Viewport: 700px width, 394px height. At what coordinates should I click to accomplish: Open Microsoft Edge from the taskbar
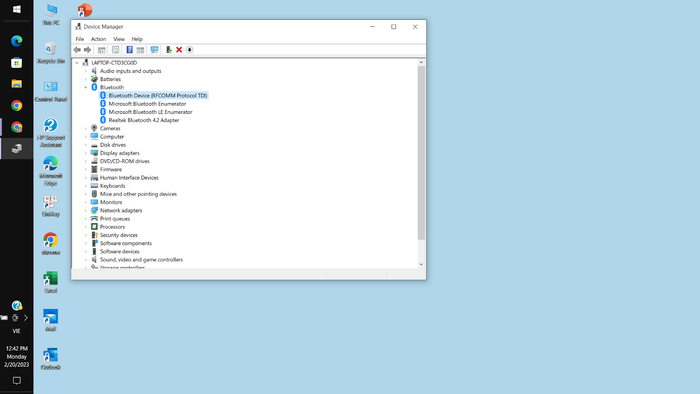pos(17,41)
